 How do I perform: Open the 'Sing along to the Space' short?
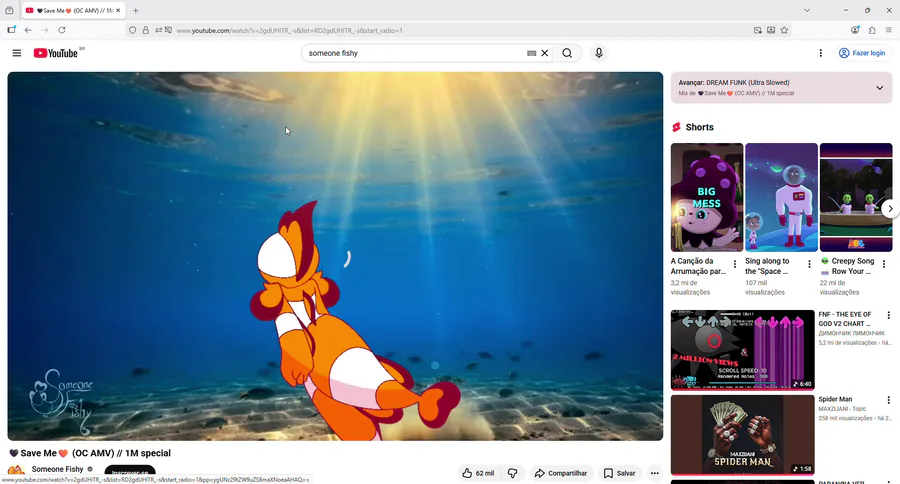[781, 197]
